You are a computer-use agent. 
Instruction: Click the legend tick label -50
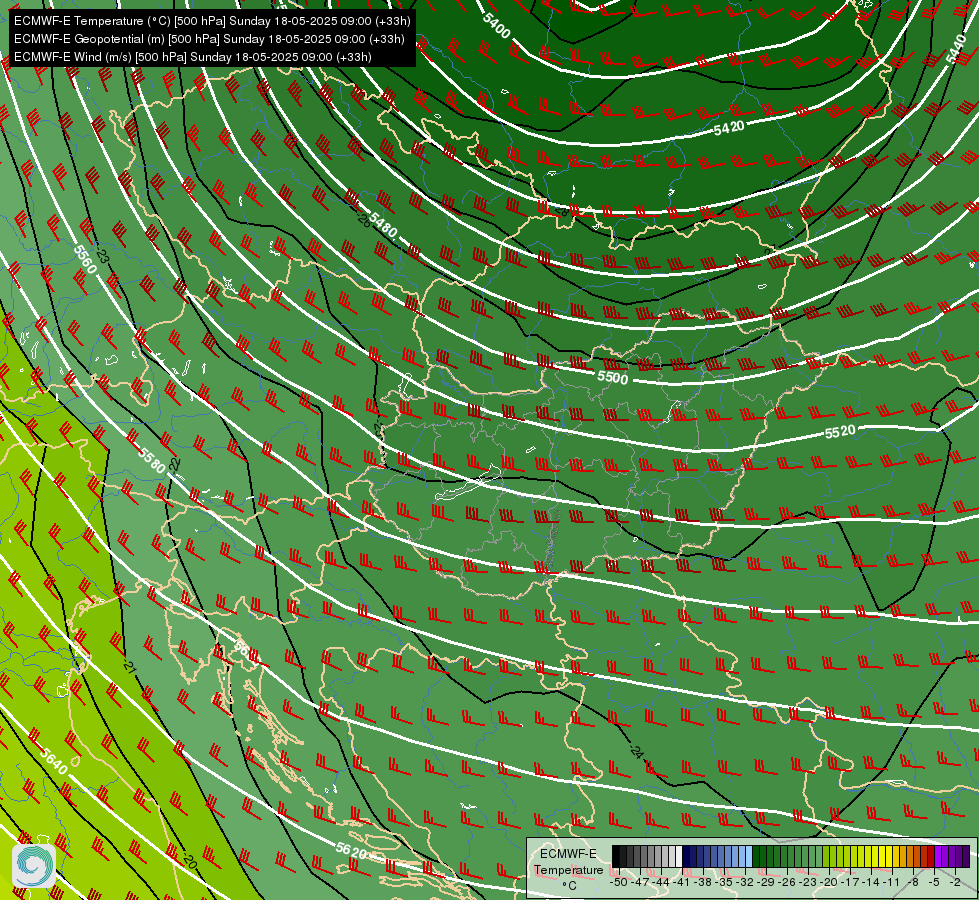618,883
